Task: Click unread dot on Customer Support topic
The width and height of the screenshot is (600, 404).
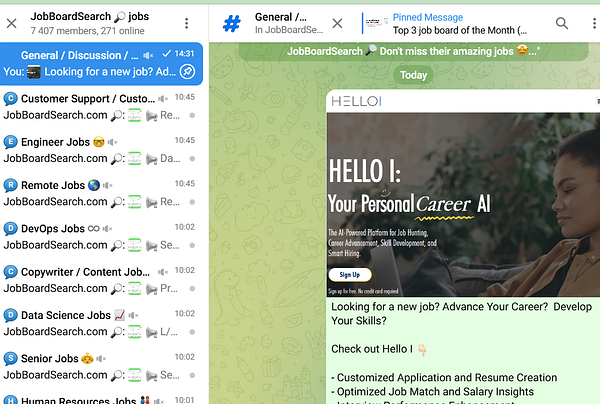Action: pyautogui.click(x=192, y=115)
